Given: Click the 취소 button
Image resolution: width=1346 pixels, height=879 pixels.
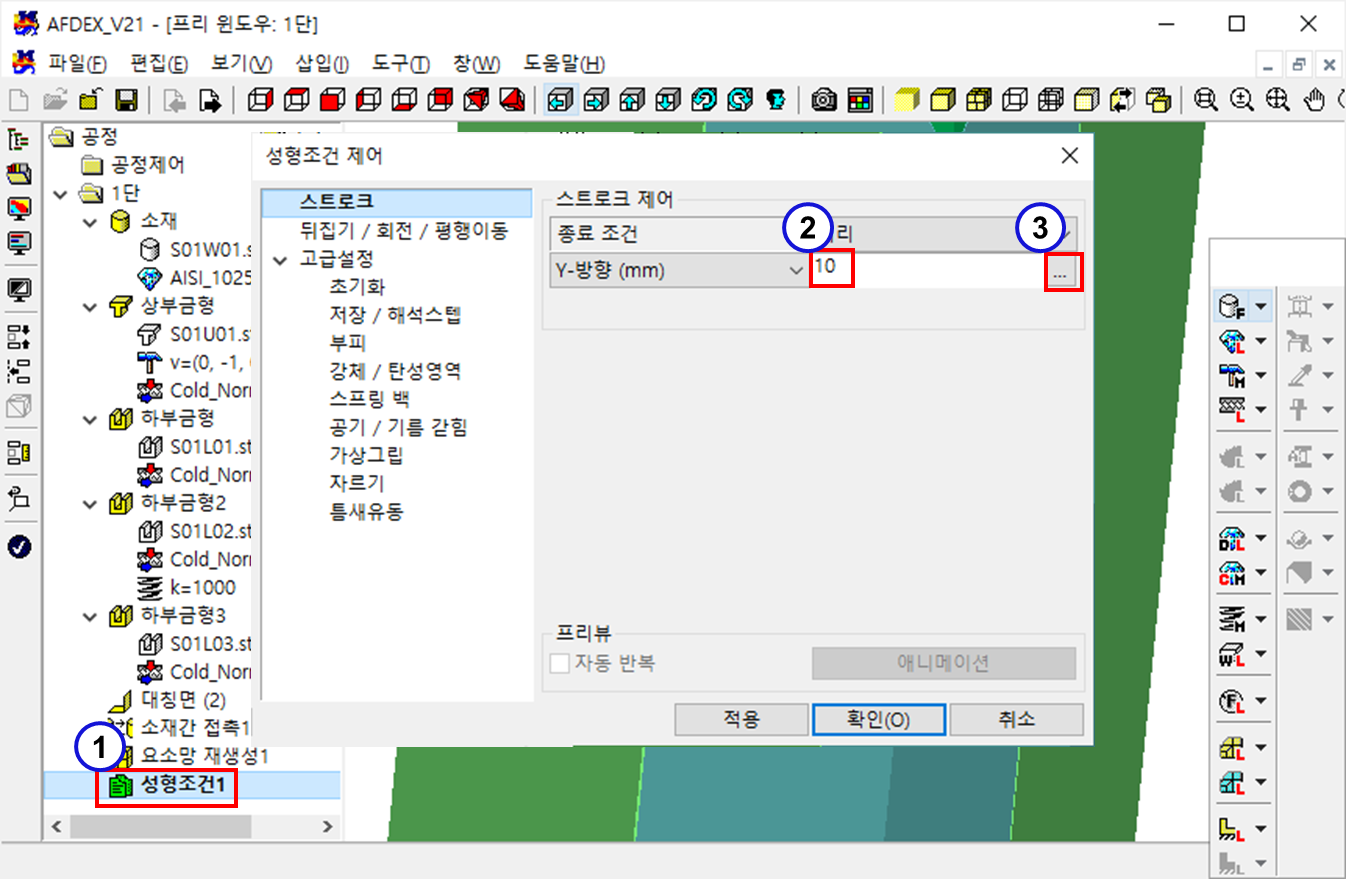Looking at the screenshot, I should (x=1016, y=719).
